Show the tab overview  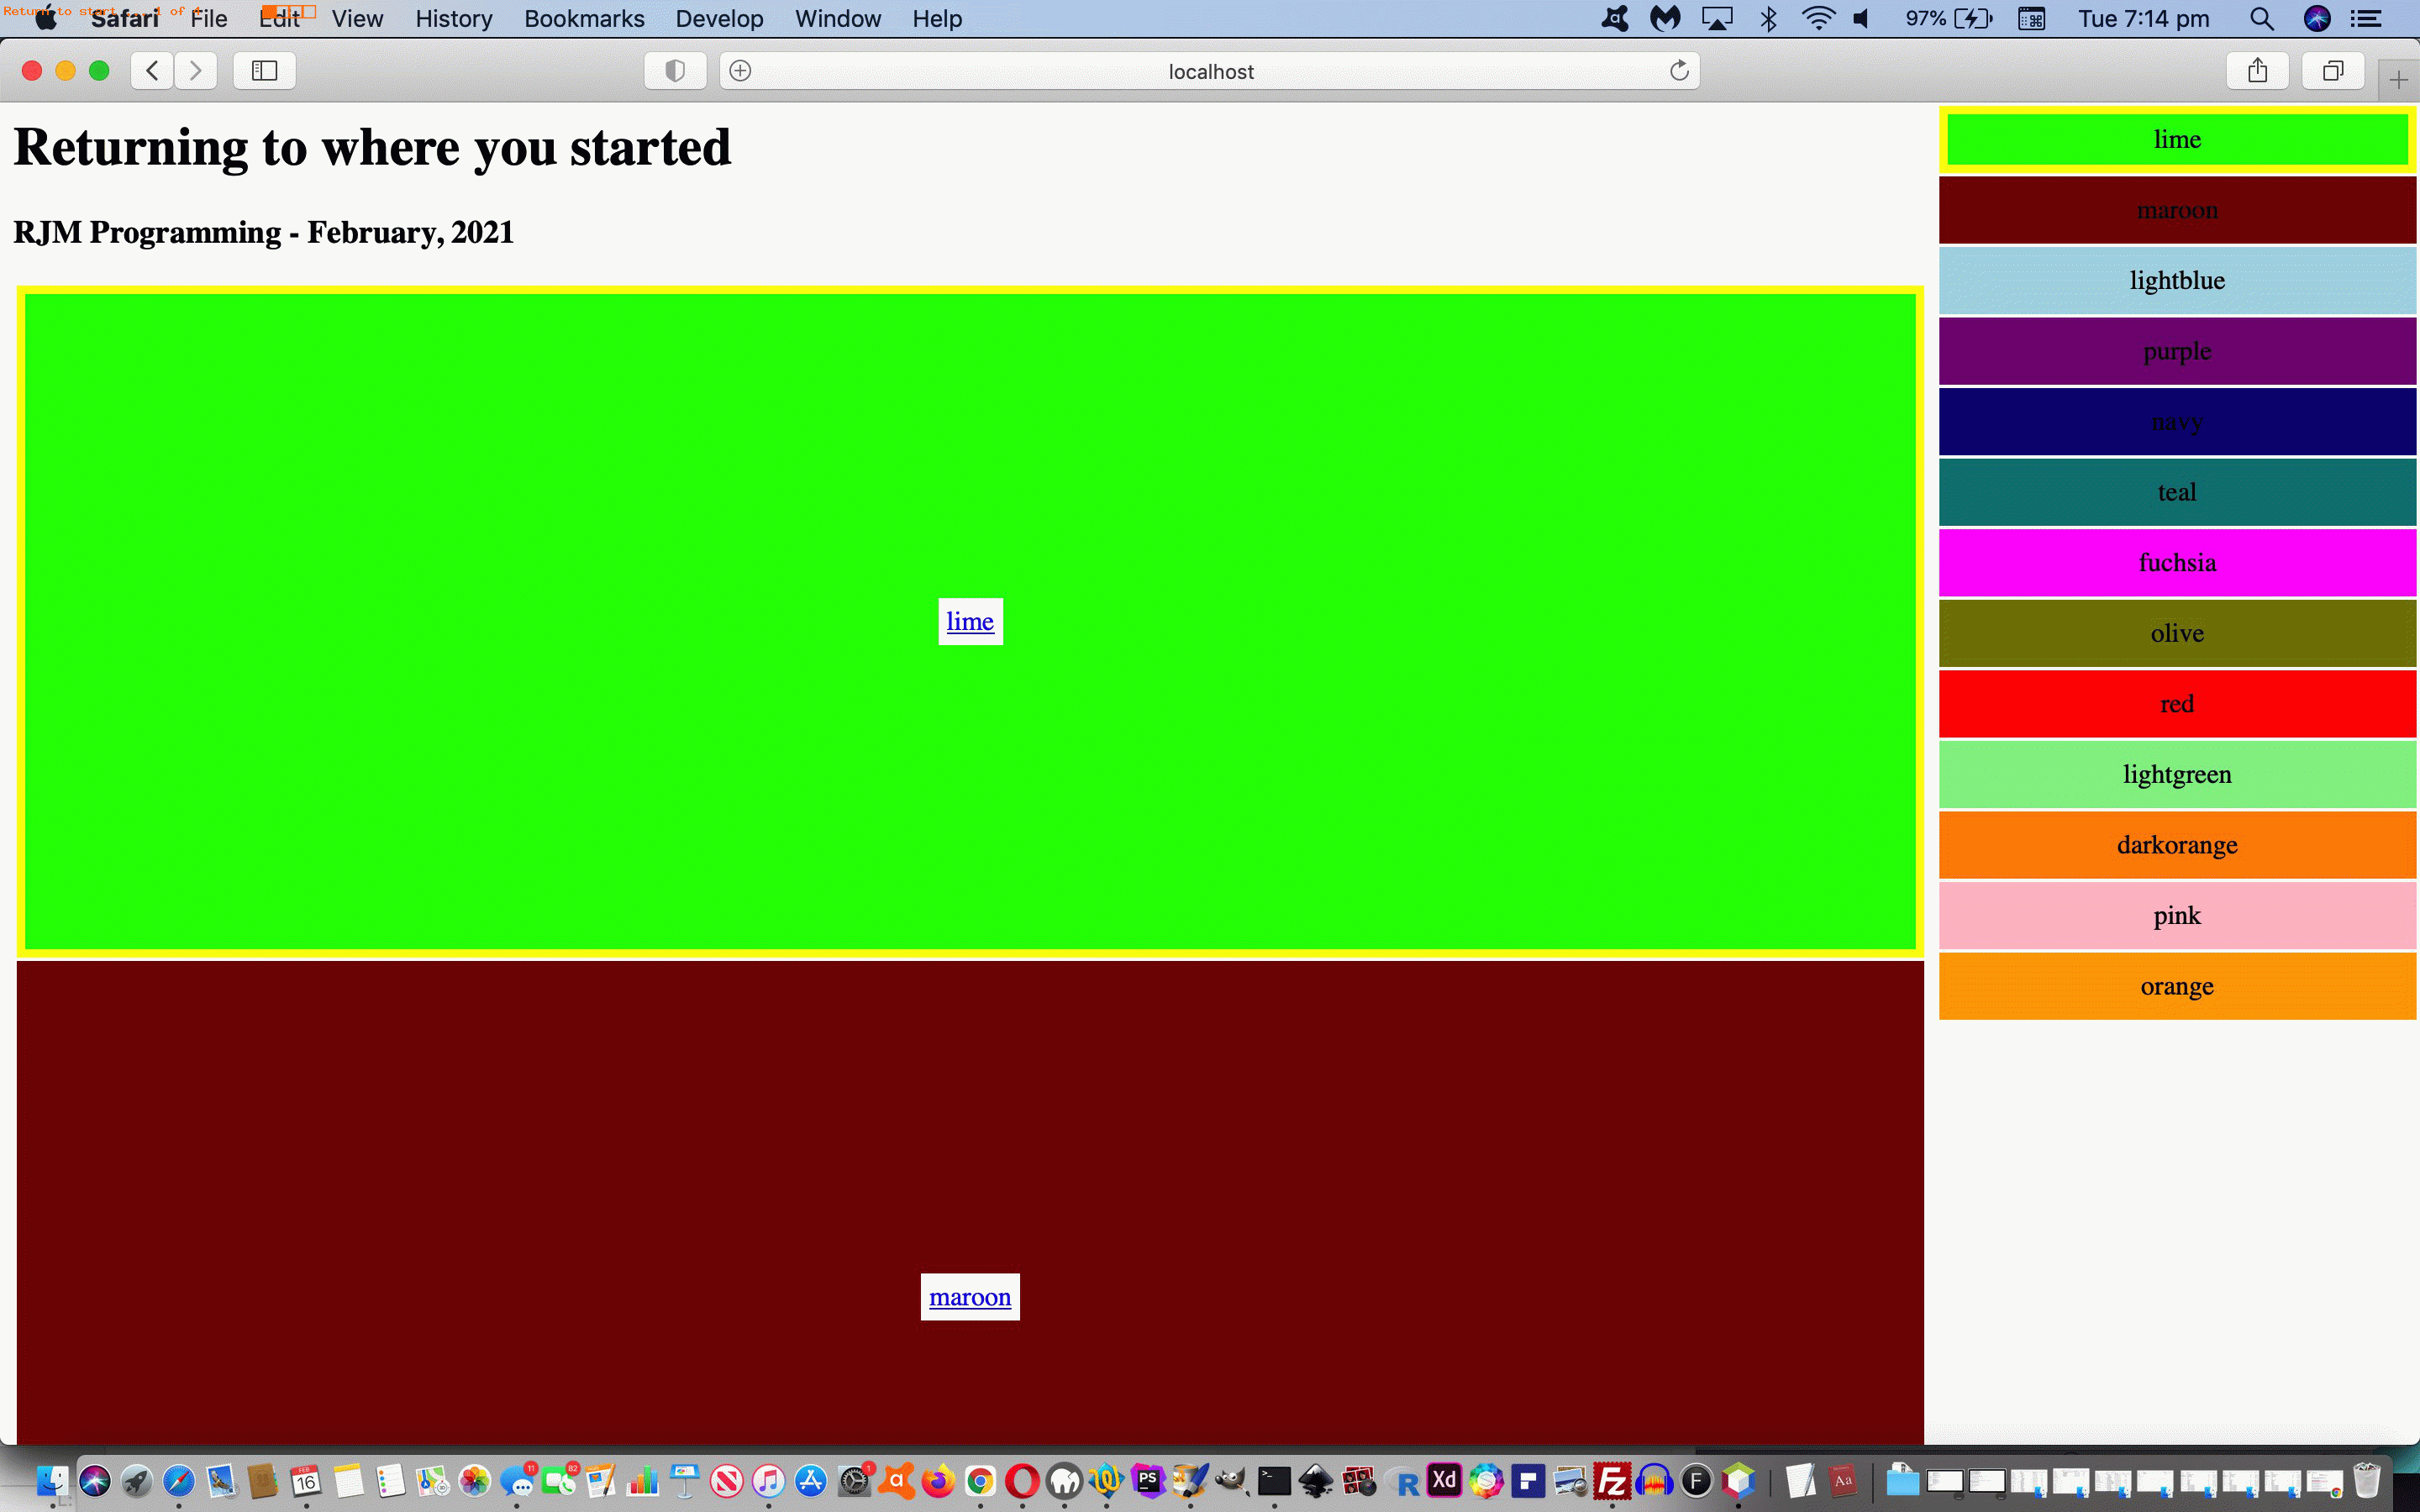click(2333, 71)
